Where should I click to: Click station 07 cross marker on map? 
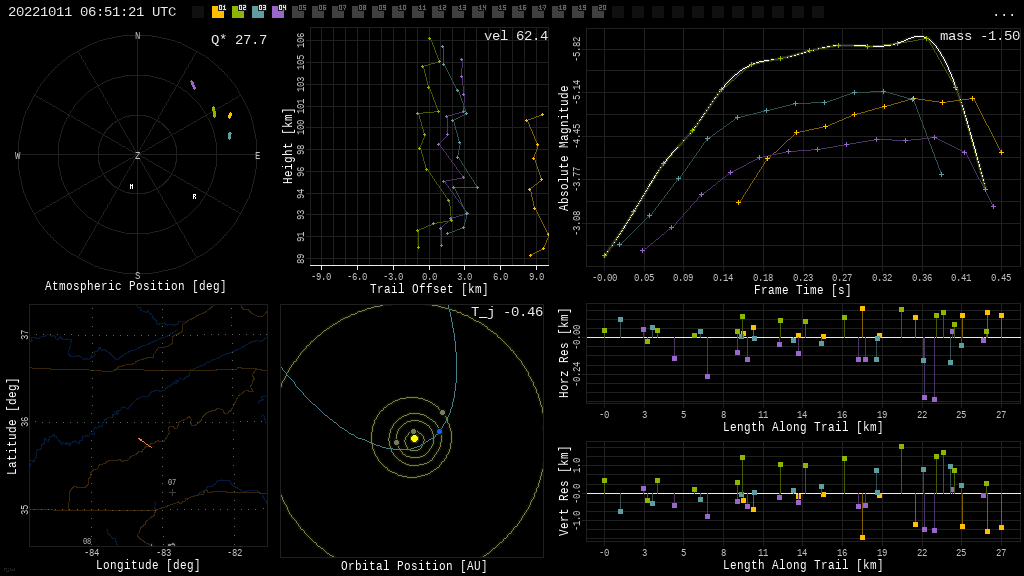(x=172, y=492)
